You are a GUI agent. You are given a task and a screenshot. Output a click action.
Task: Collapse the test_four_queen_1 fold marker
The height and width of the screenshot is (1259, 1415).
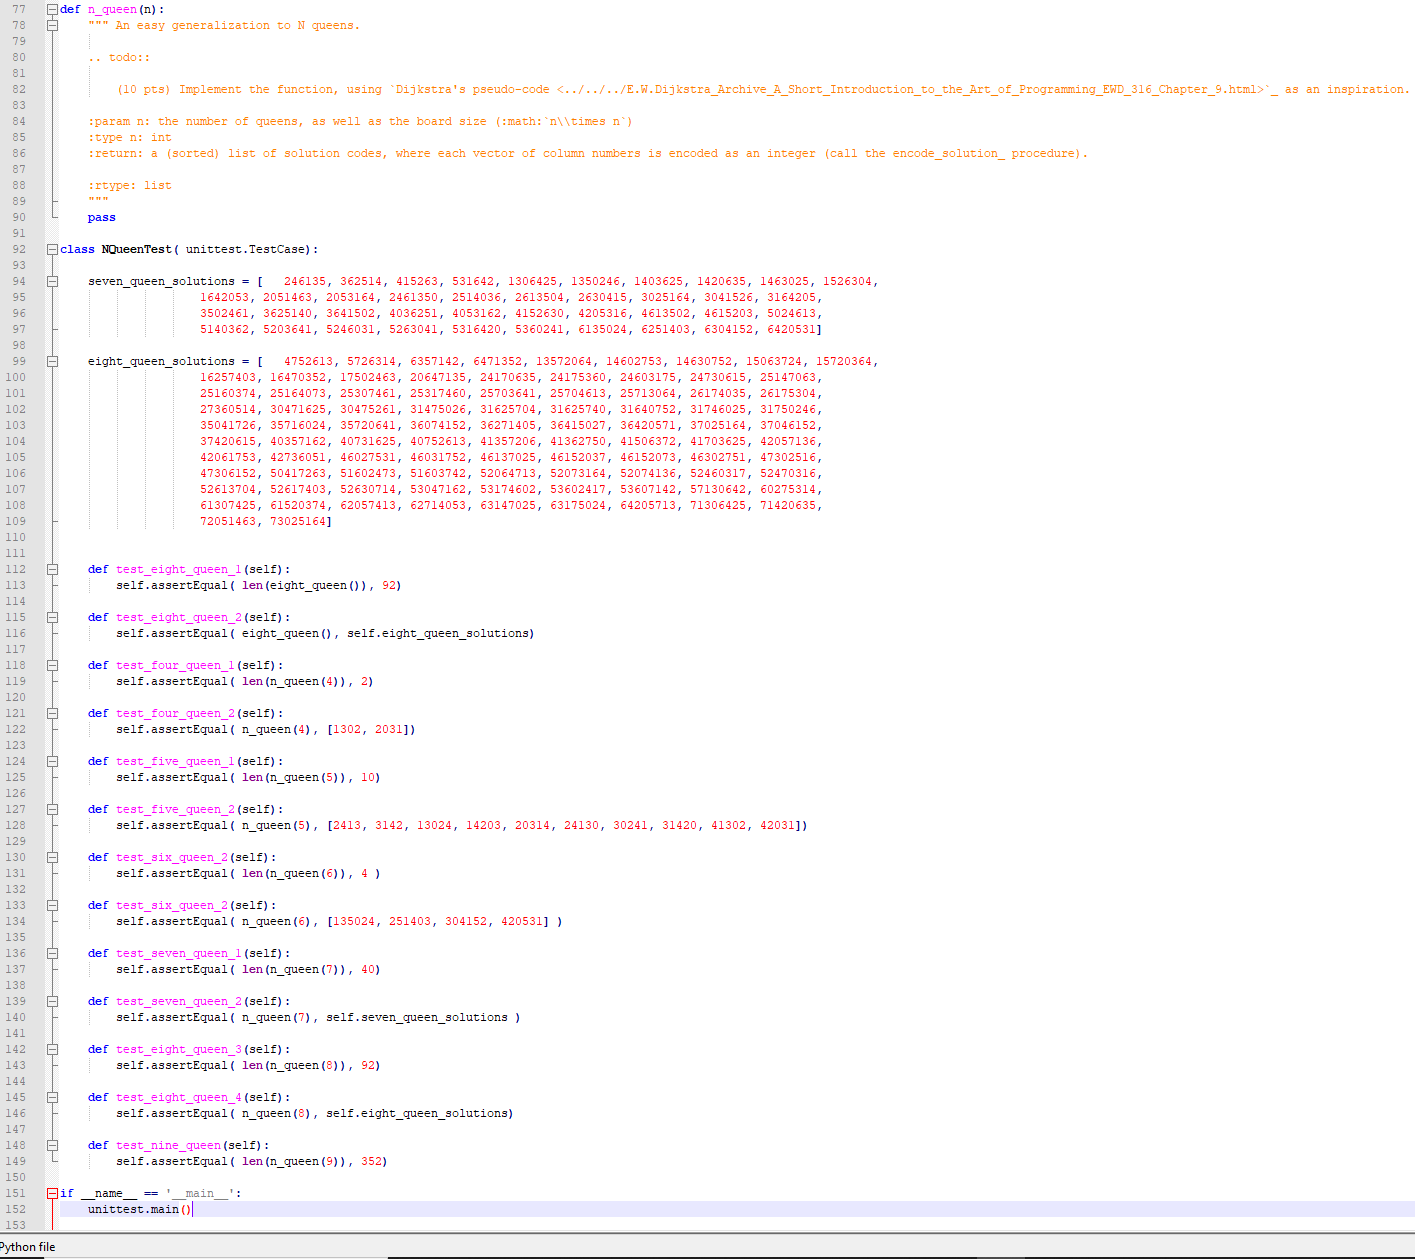click(x=52, y=665)
